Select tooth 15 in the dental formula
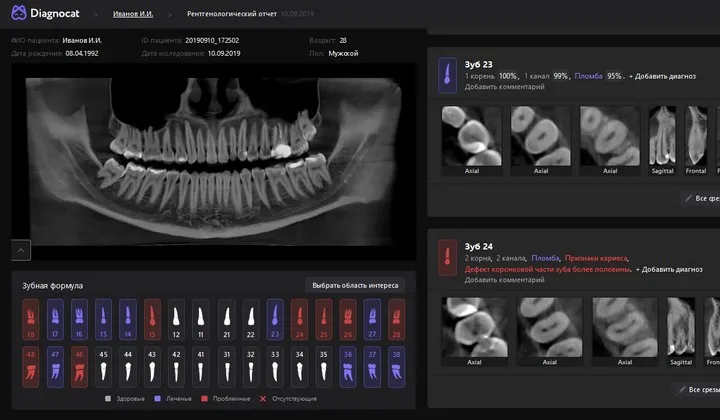 [x=103, y=319]
